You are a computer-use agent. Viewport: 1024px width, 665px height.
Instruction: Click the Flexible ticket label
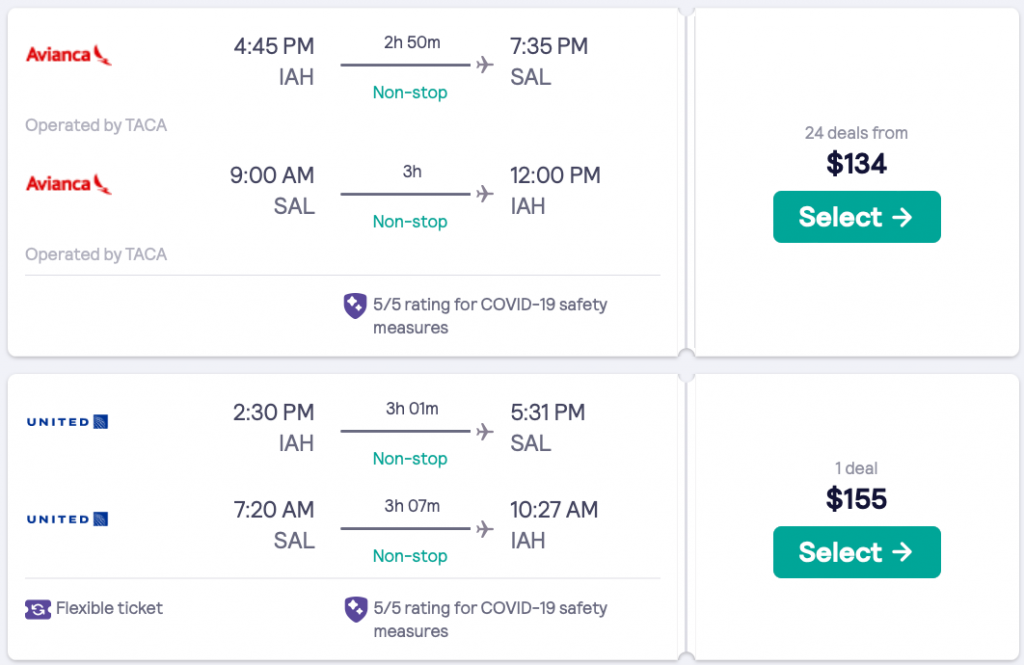(x=109, y=608)
